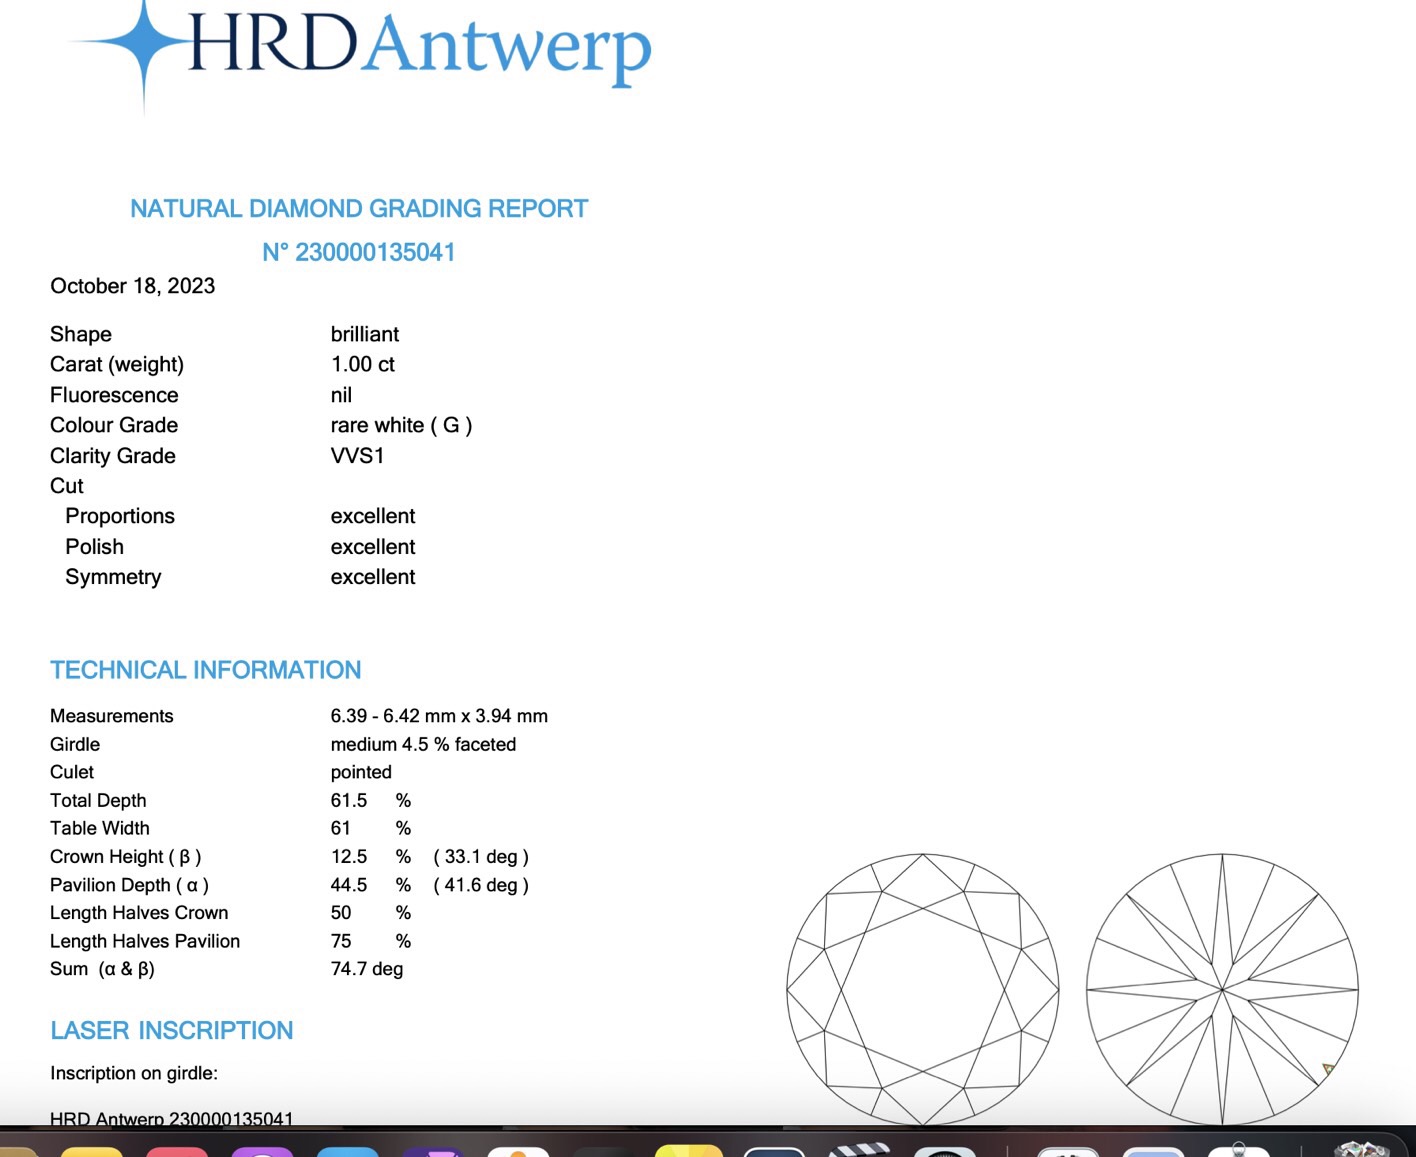Click the Shape label
The image size is (1416, 1157).
coord(81,334)
